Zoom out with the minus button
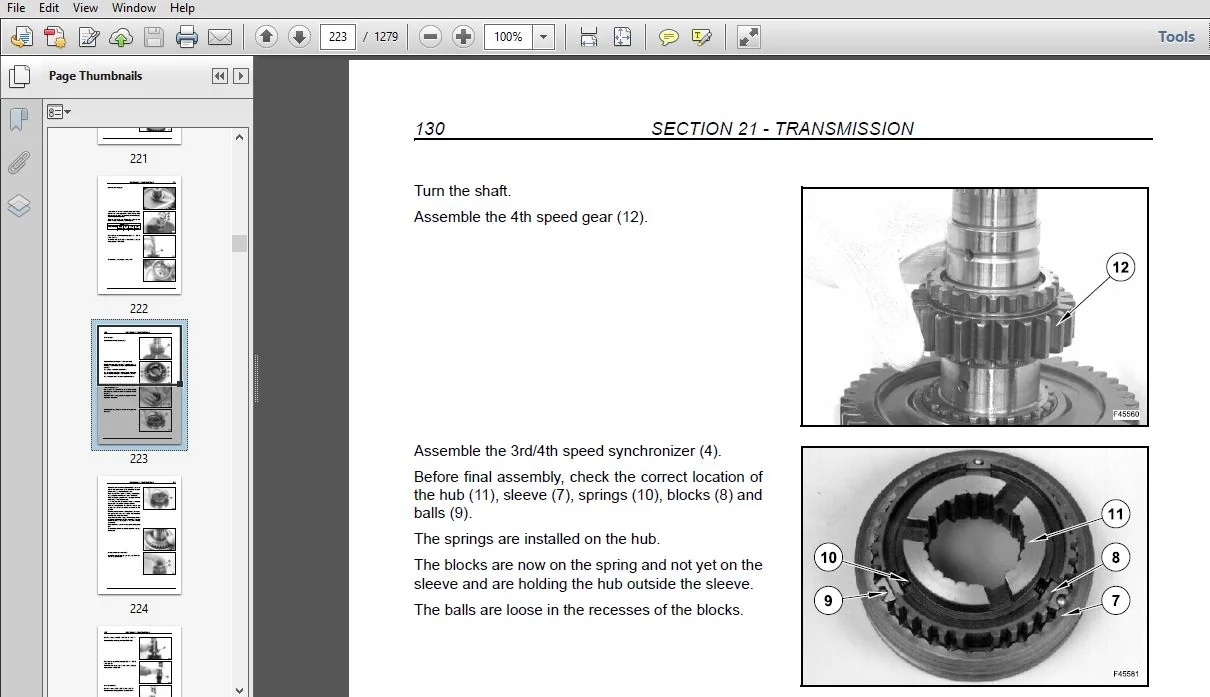This screenshot has height=697, width=1210. click(431, 37)
